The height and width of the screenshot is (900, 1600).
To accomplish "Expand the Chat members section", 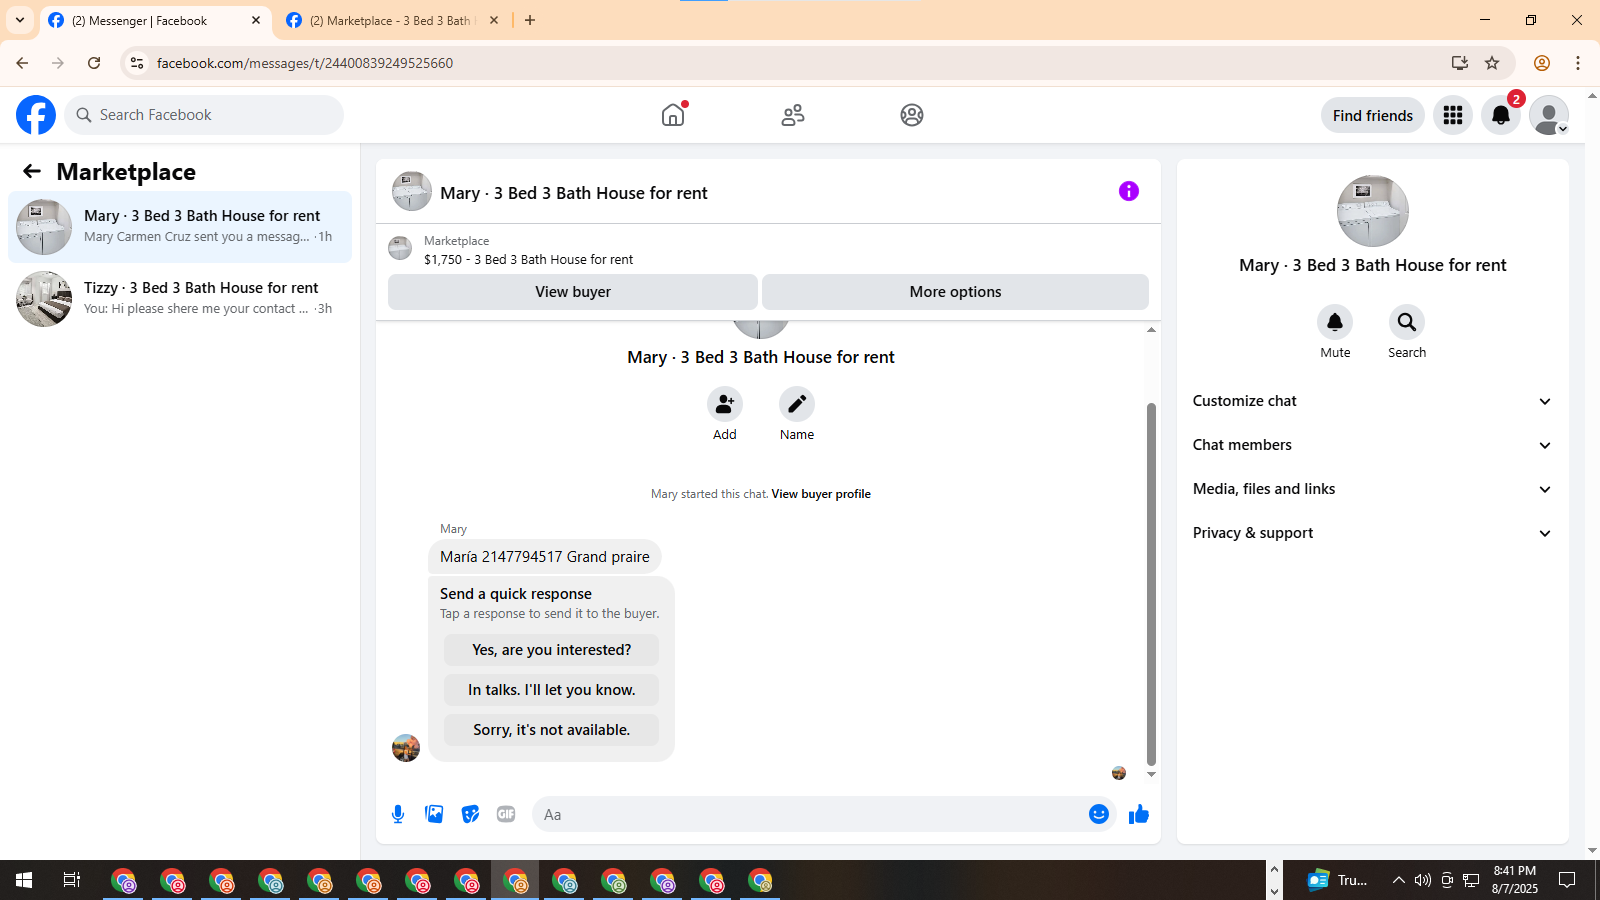I will (x=1373, y=445).
